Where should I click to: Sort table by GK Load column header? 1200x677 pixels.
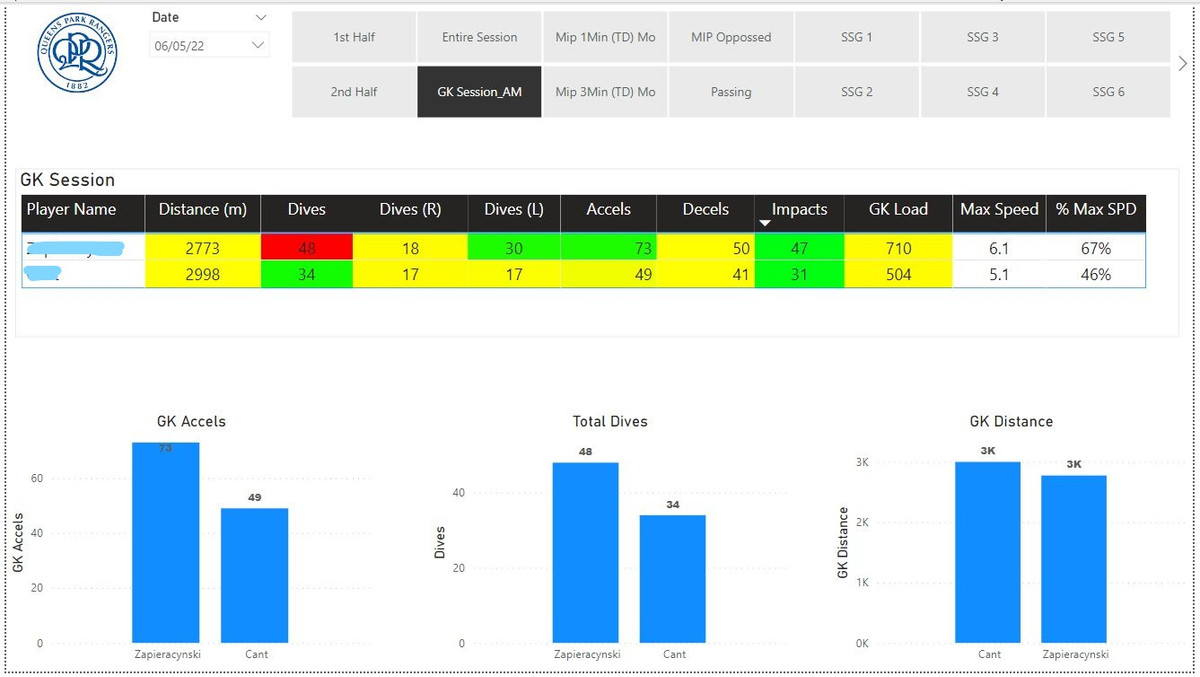898,210
